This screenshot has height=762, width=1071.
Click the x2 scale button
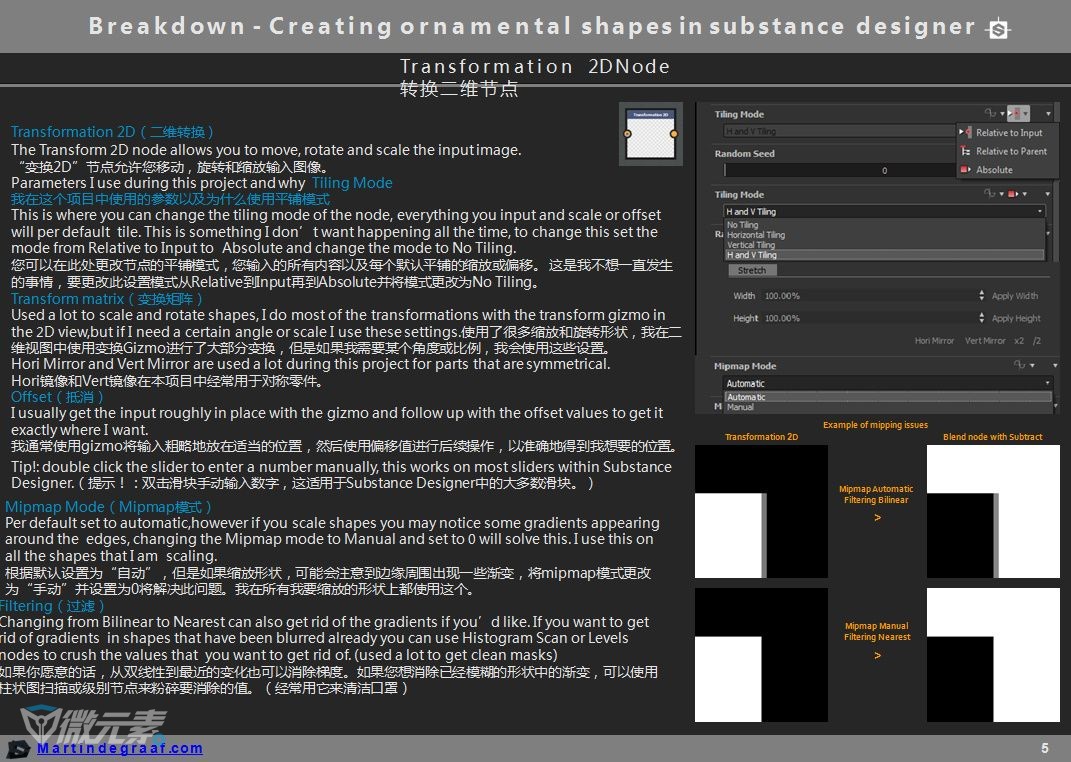(x=1019, y=341)
